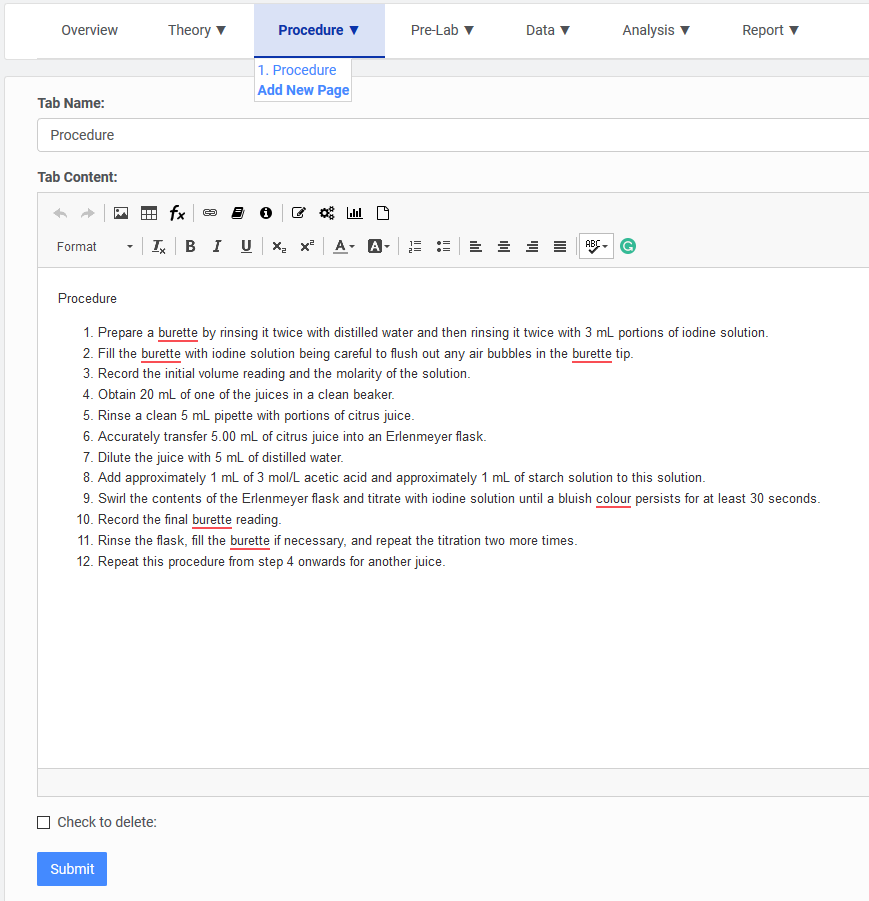Redo the last undone edit
869x901 pixels.
pyautogui.click(x=87, y=213)
